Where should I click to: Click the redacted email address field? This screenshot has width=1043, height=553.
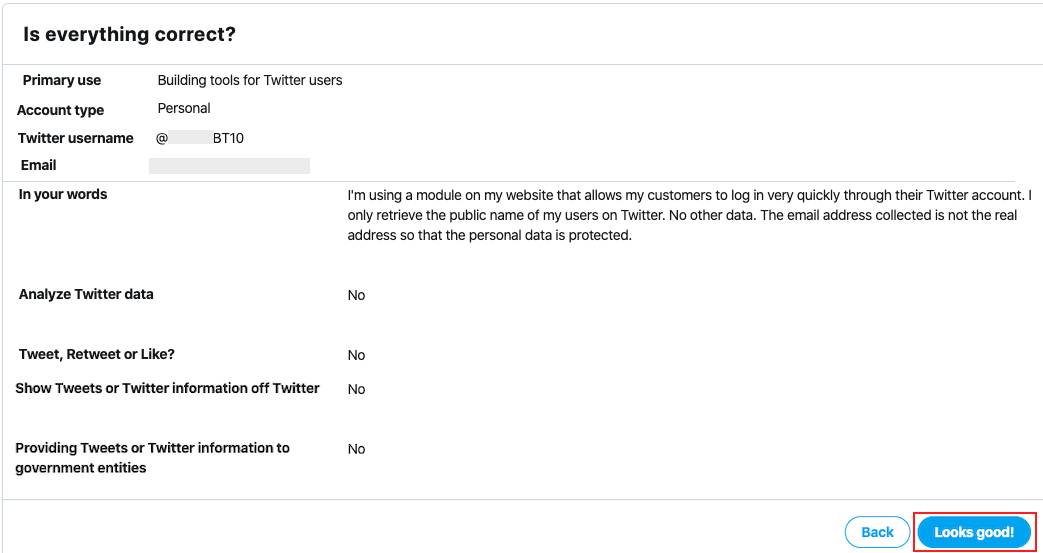[229, 166]
